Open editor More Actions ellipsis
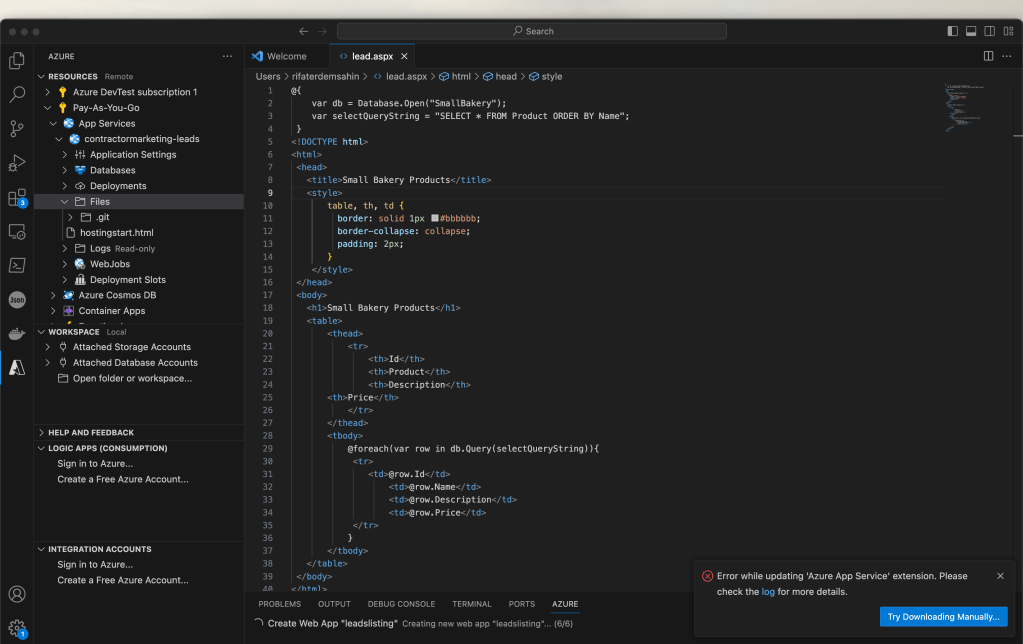Screen dimensions: 1023x644 (1007, 56)
